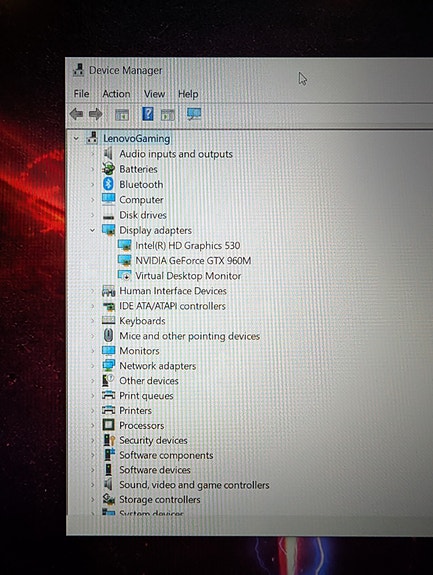Click the Batteries category icon
The width and height of the screenshot is (433, 575).
(x=109, y=169)
